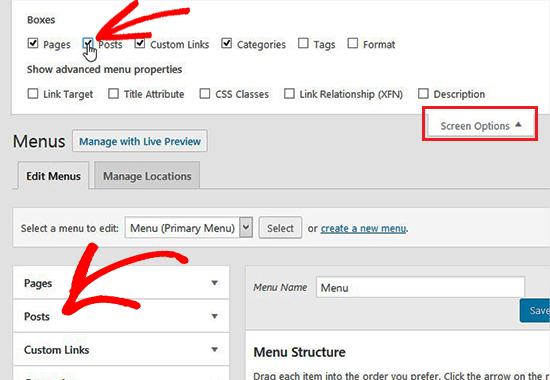Uncheck the Pages box checkbox
The image size is (550, 380).
click(x=33, y=43)
